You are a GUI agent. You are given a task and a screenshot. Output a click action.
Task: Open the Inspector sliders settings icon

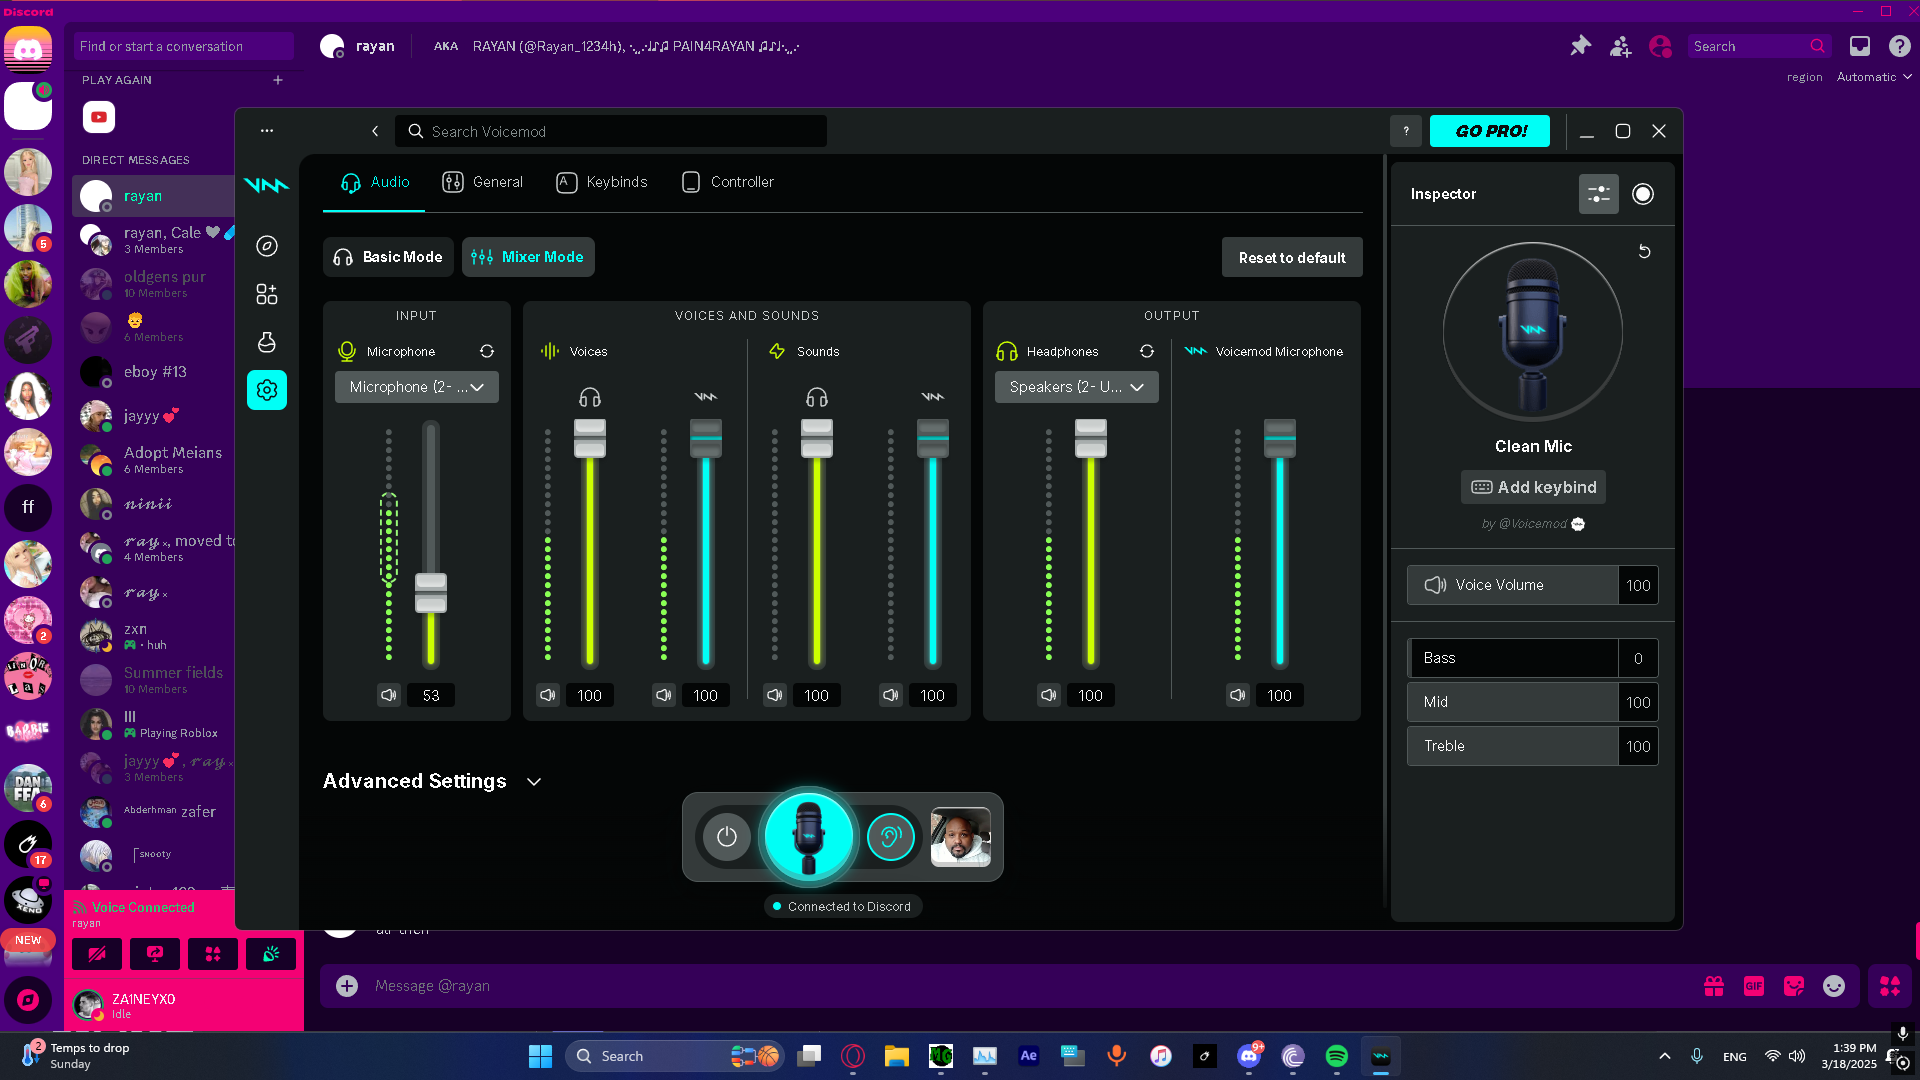[x=1598, y=194]
